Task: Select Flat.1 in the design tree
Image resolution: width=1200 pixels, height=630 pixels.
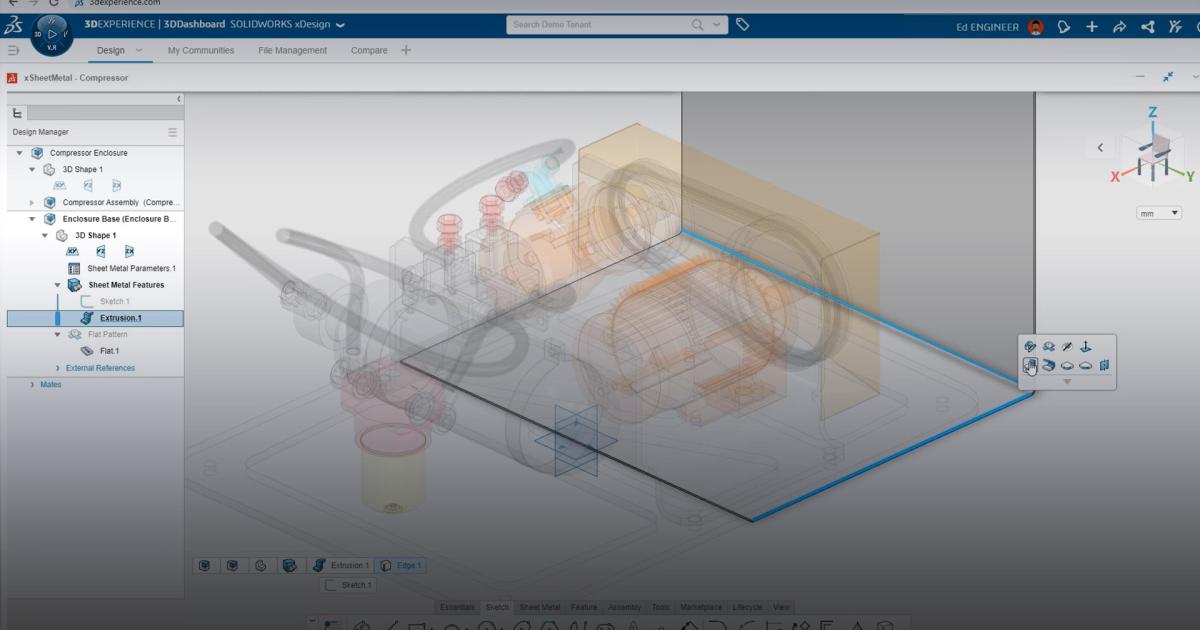Action: (x=109, y=351)
